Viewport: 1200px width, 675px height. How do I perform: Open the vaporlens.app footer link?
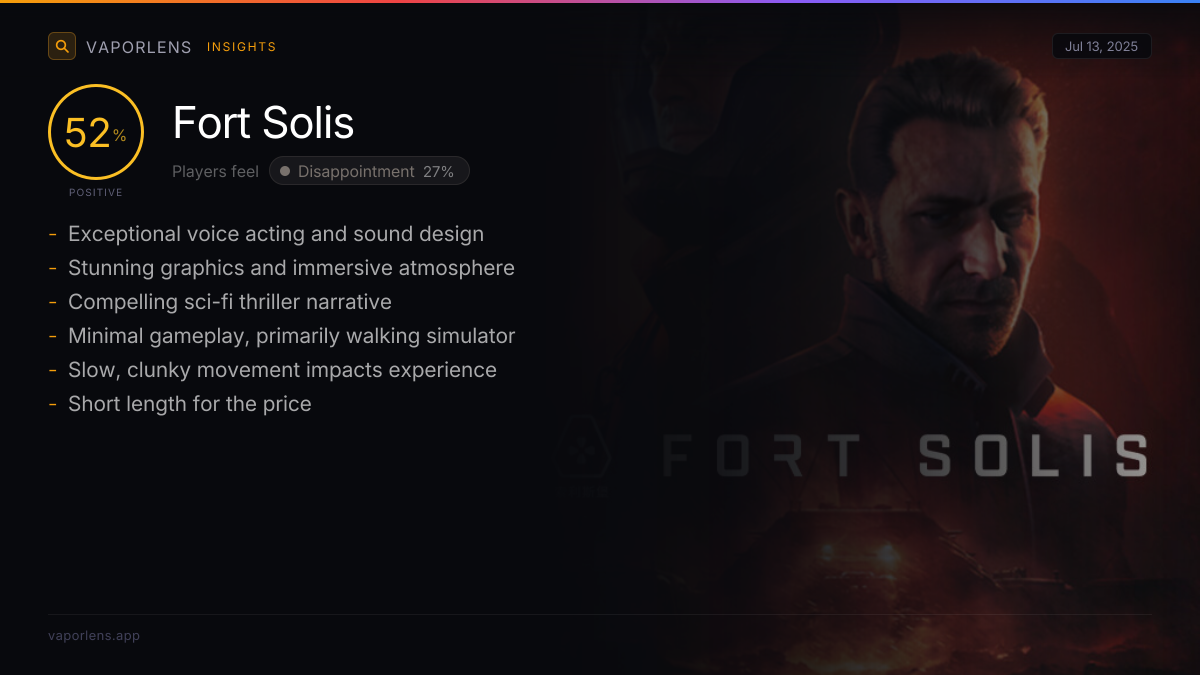point(94,635)
